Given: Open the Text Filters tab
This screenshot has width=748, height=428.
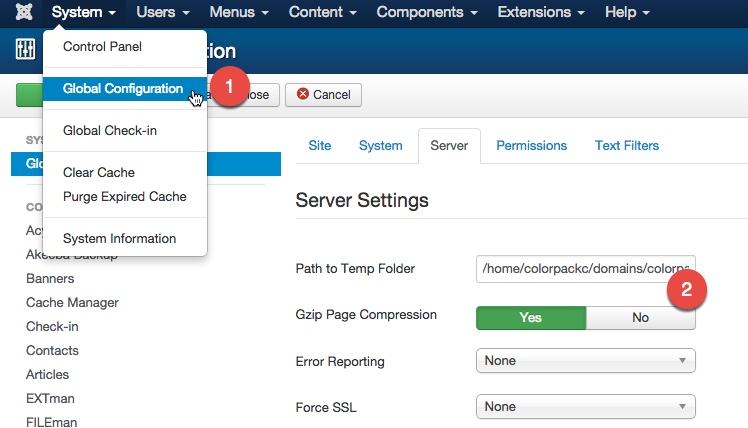Looking at the screenshot, I should point(627,146).
